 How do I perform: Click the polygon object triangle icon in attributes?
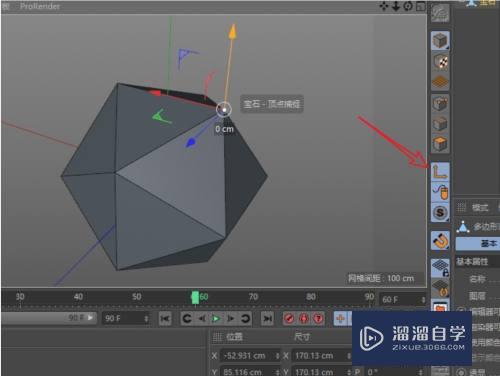click(x=463, y=227)
